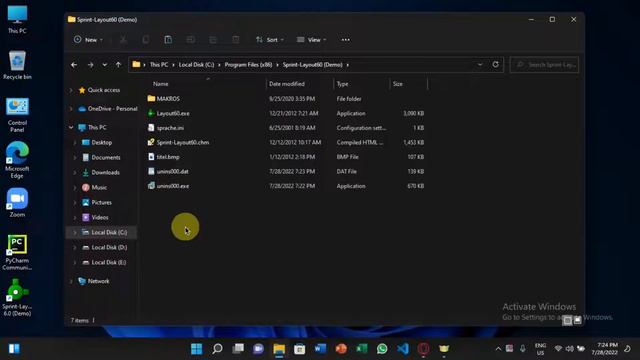This screenshot has height=360, width=640.
Task: Open Word from taskbar
Action: point(320,349)
